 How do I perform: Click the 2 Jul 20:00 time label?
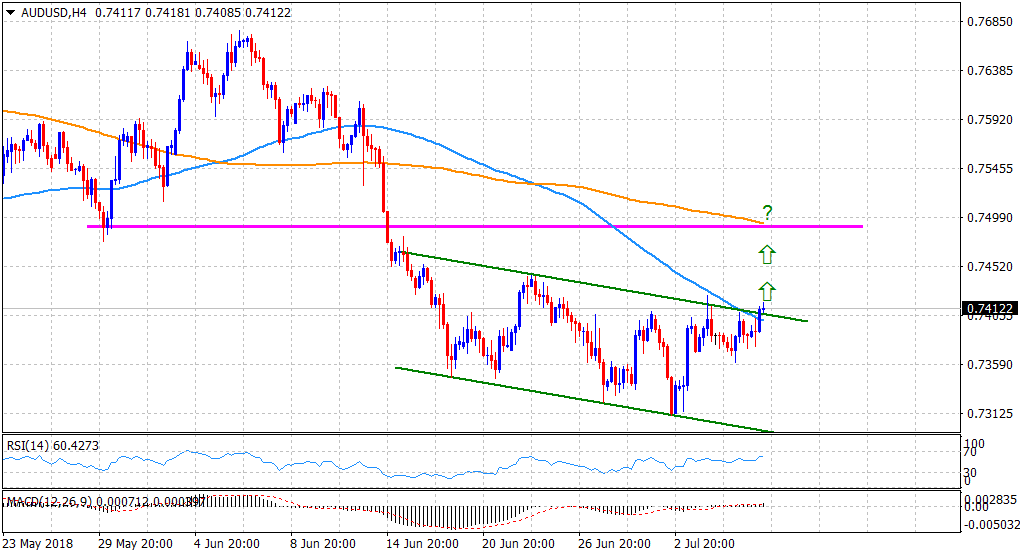(x=704, y=545)
